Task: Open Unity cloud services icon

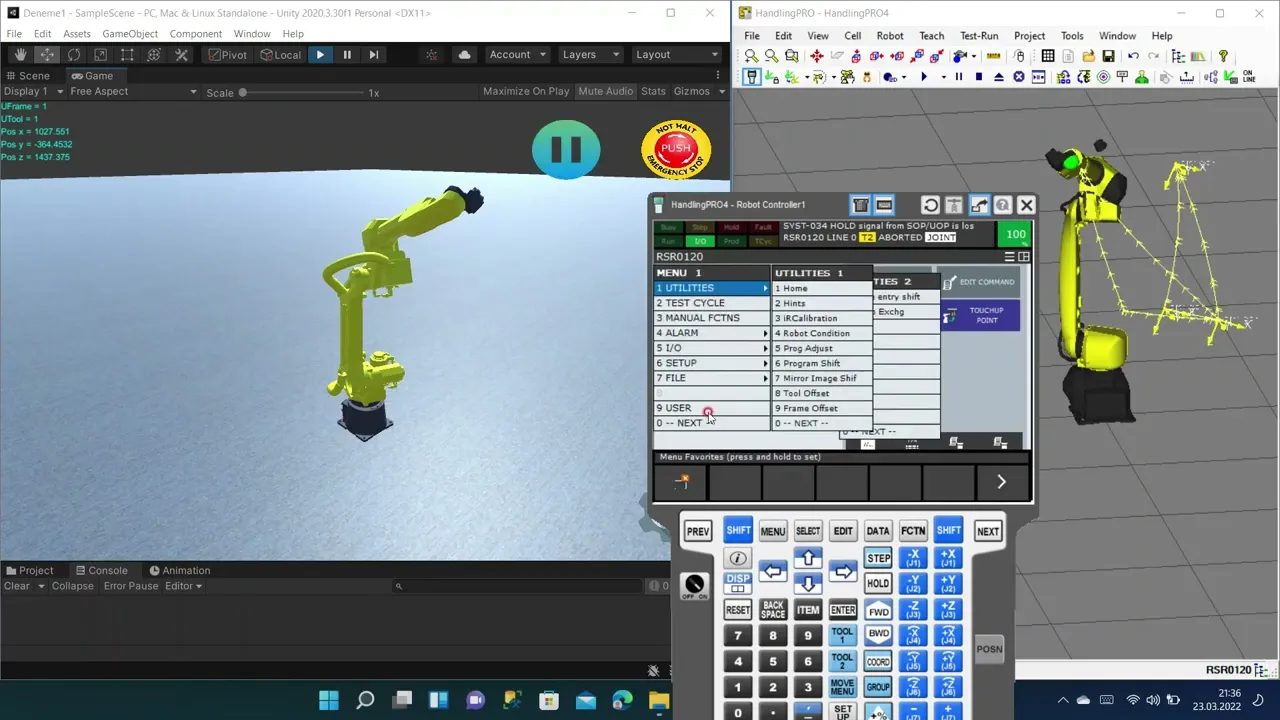Action: (465, 55)
